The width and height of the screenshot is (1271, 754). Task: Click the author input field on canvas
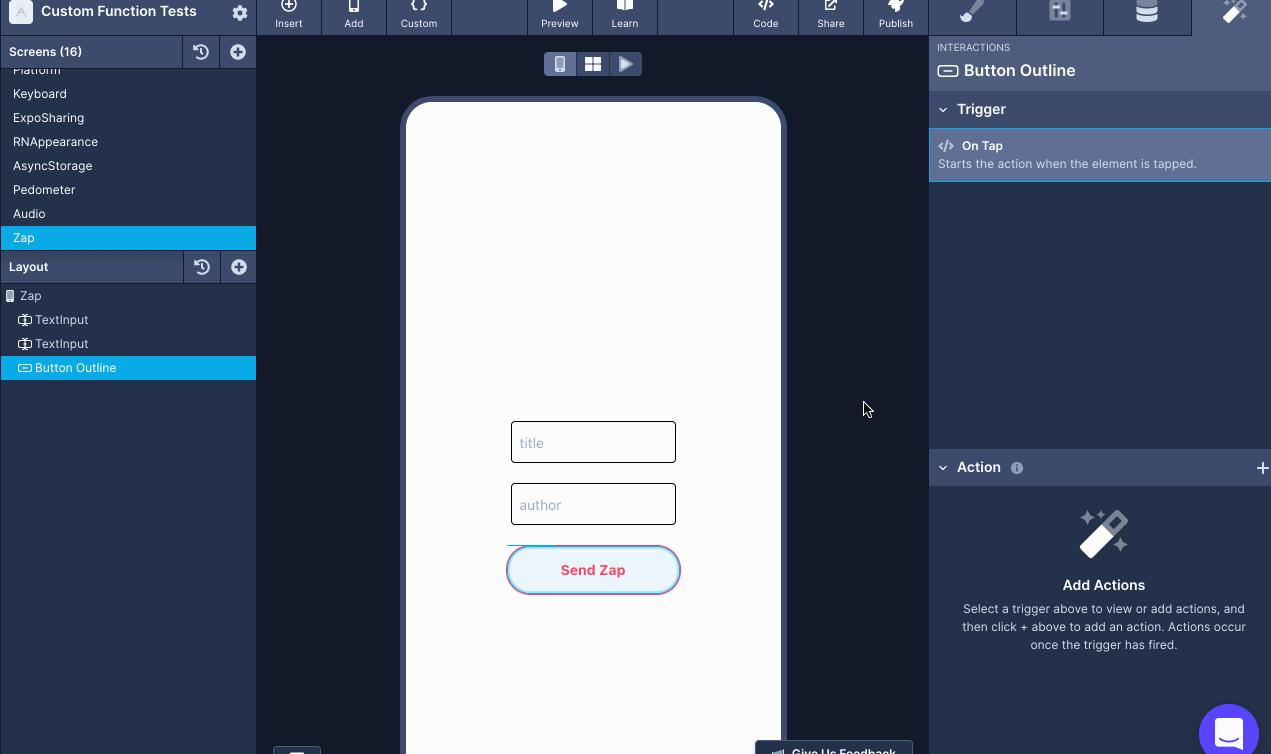pyautogui.click(x=593, y=504)
